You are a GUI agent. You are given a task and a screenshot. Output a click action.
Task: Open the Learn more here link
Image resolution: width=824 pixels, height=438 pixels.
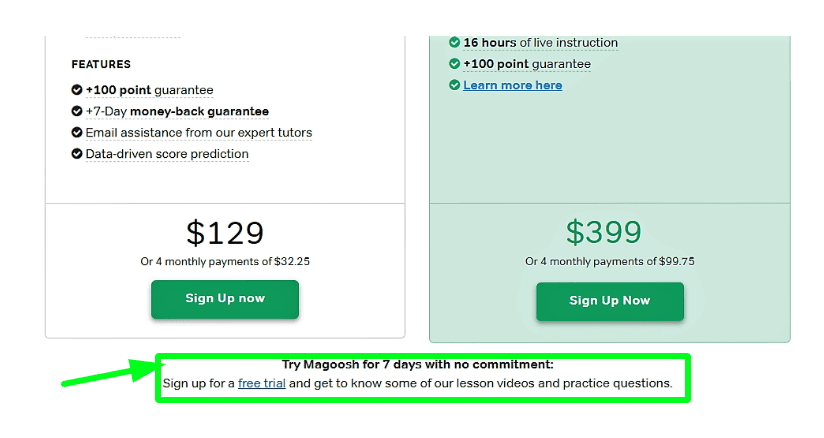point(512,86)
